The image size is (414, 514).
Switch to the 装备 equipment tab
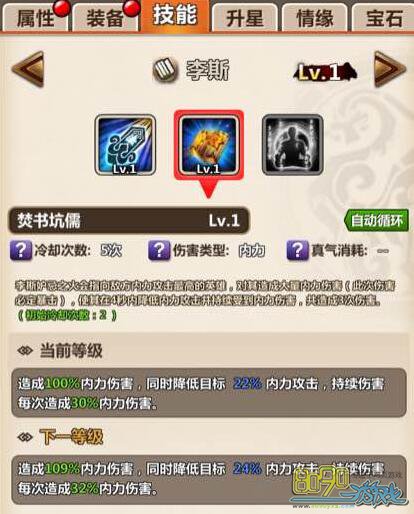[105, 18]
